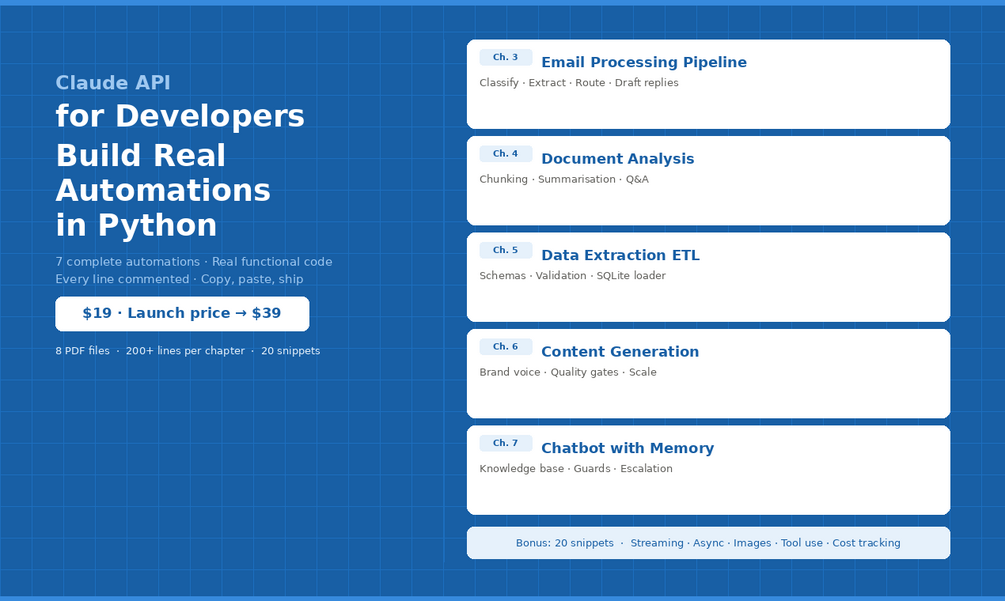This screenshot has width=1005, height=601.
Task: Click the '8 PDF files' text
Action: [x=82, y=351]
